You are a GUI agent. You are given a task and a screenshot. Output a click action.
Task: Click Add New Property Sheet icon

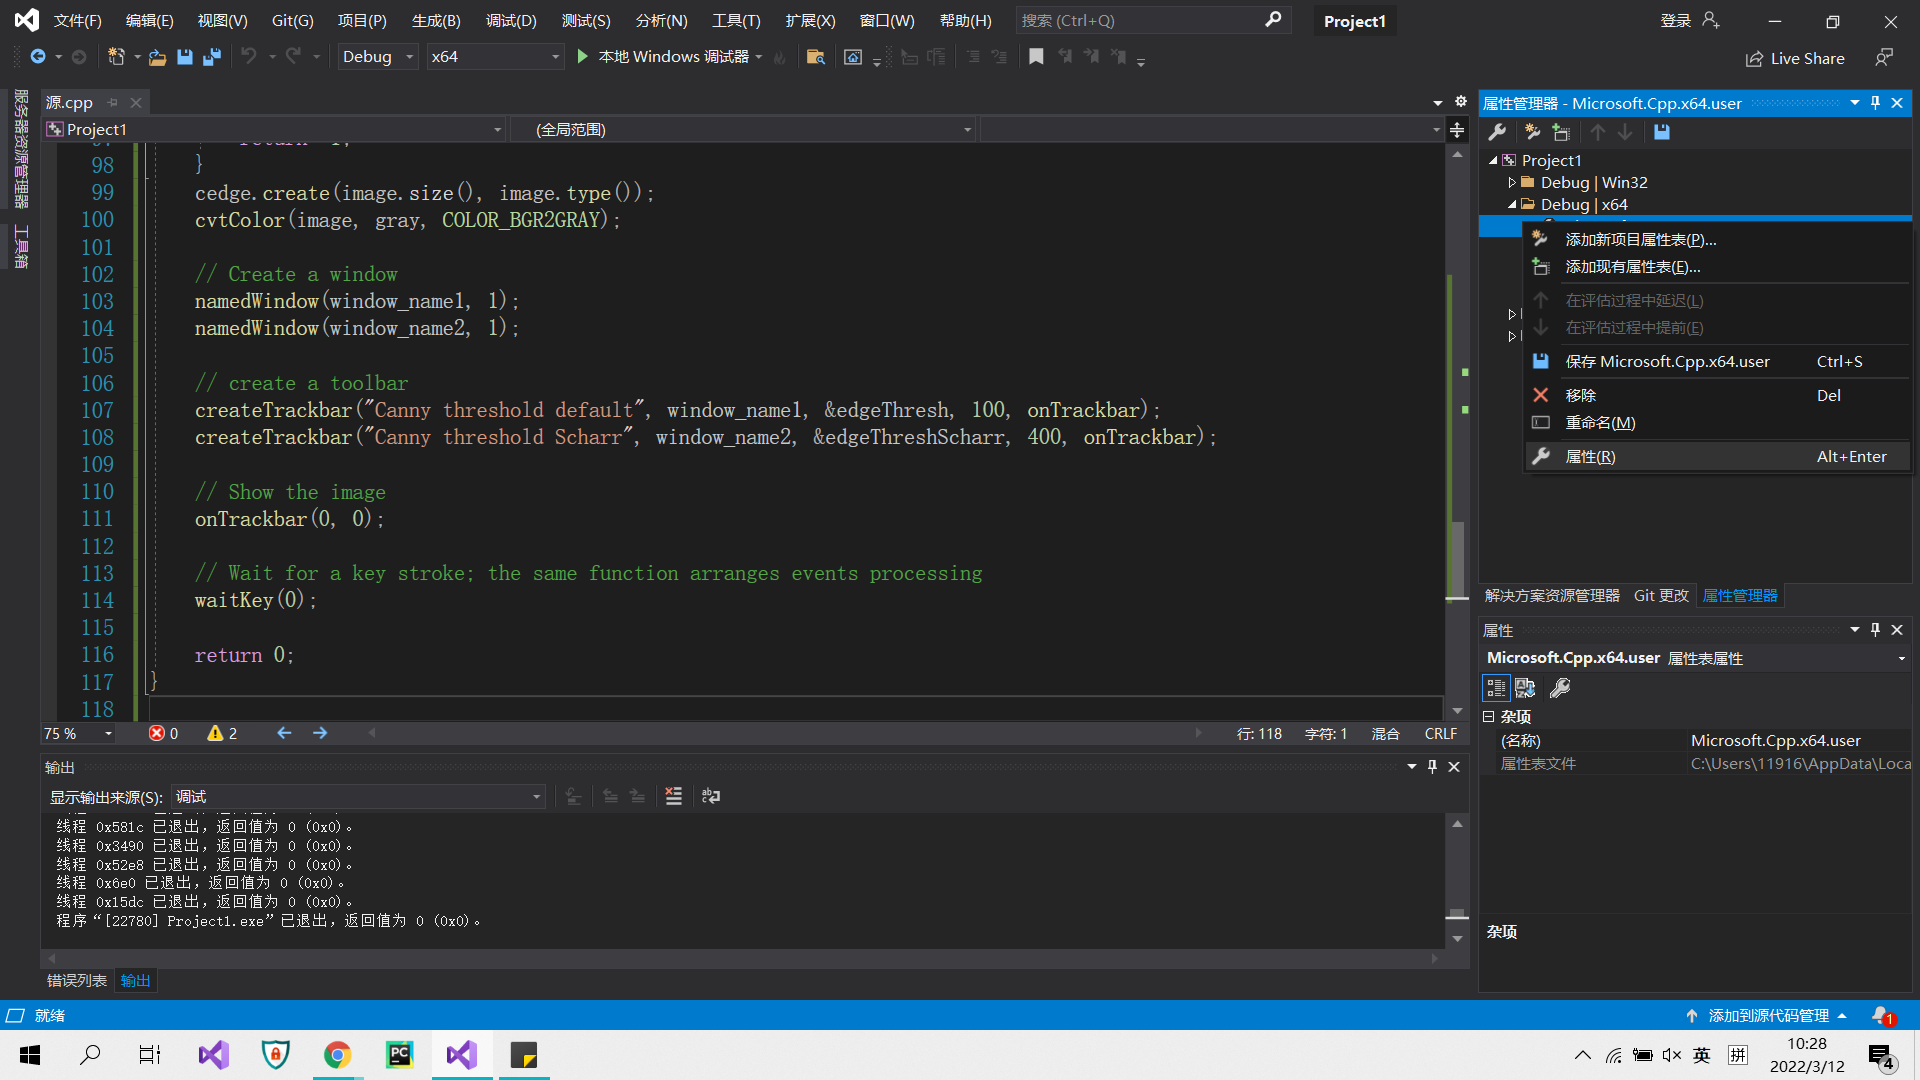pyautogui.click(x=1531, y=132)
